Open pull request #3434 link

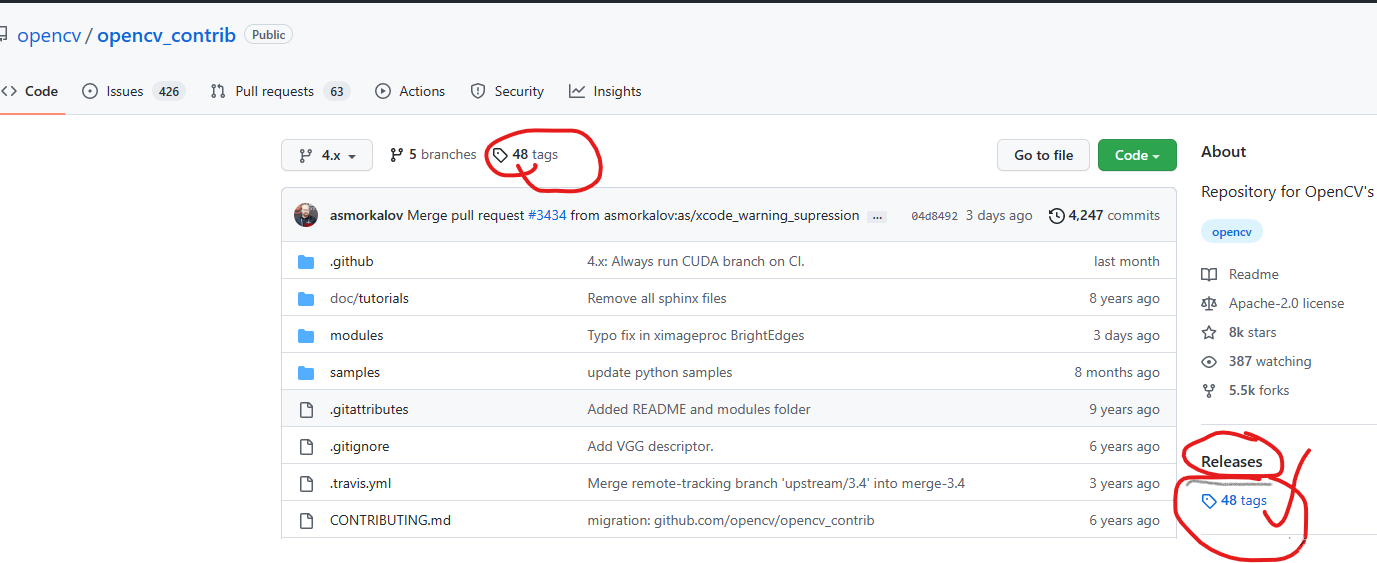pos(547,215)
